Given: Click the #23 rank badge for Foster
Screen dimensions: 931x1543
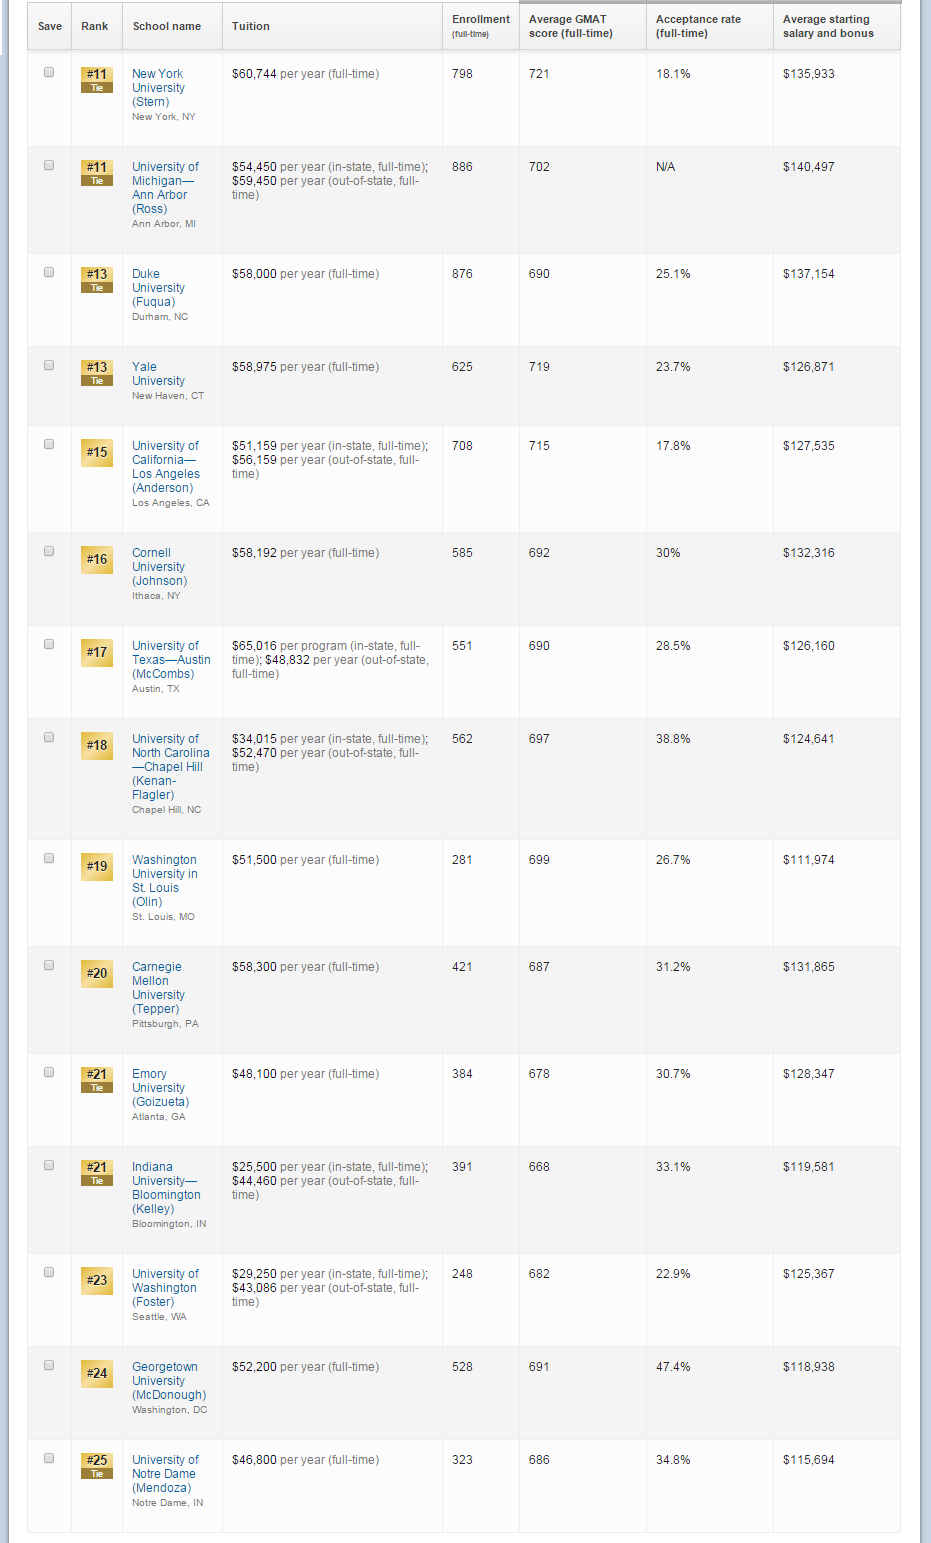Looking at the screenshot, I should point(96,1281).
